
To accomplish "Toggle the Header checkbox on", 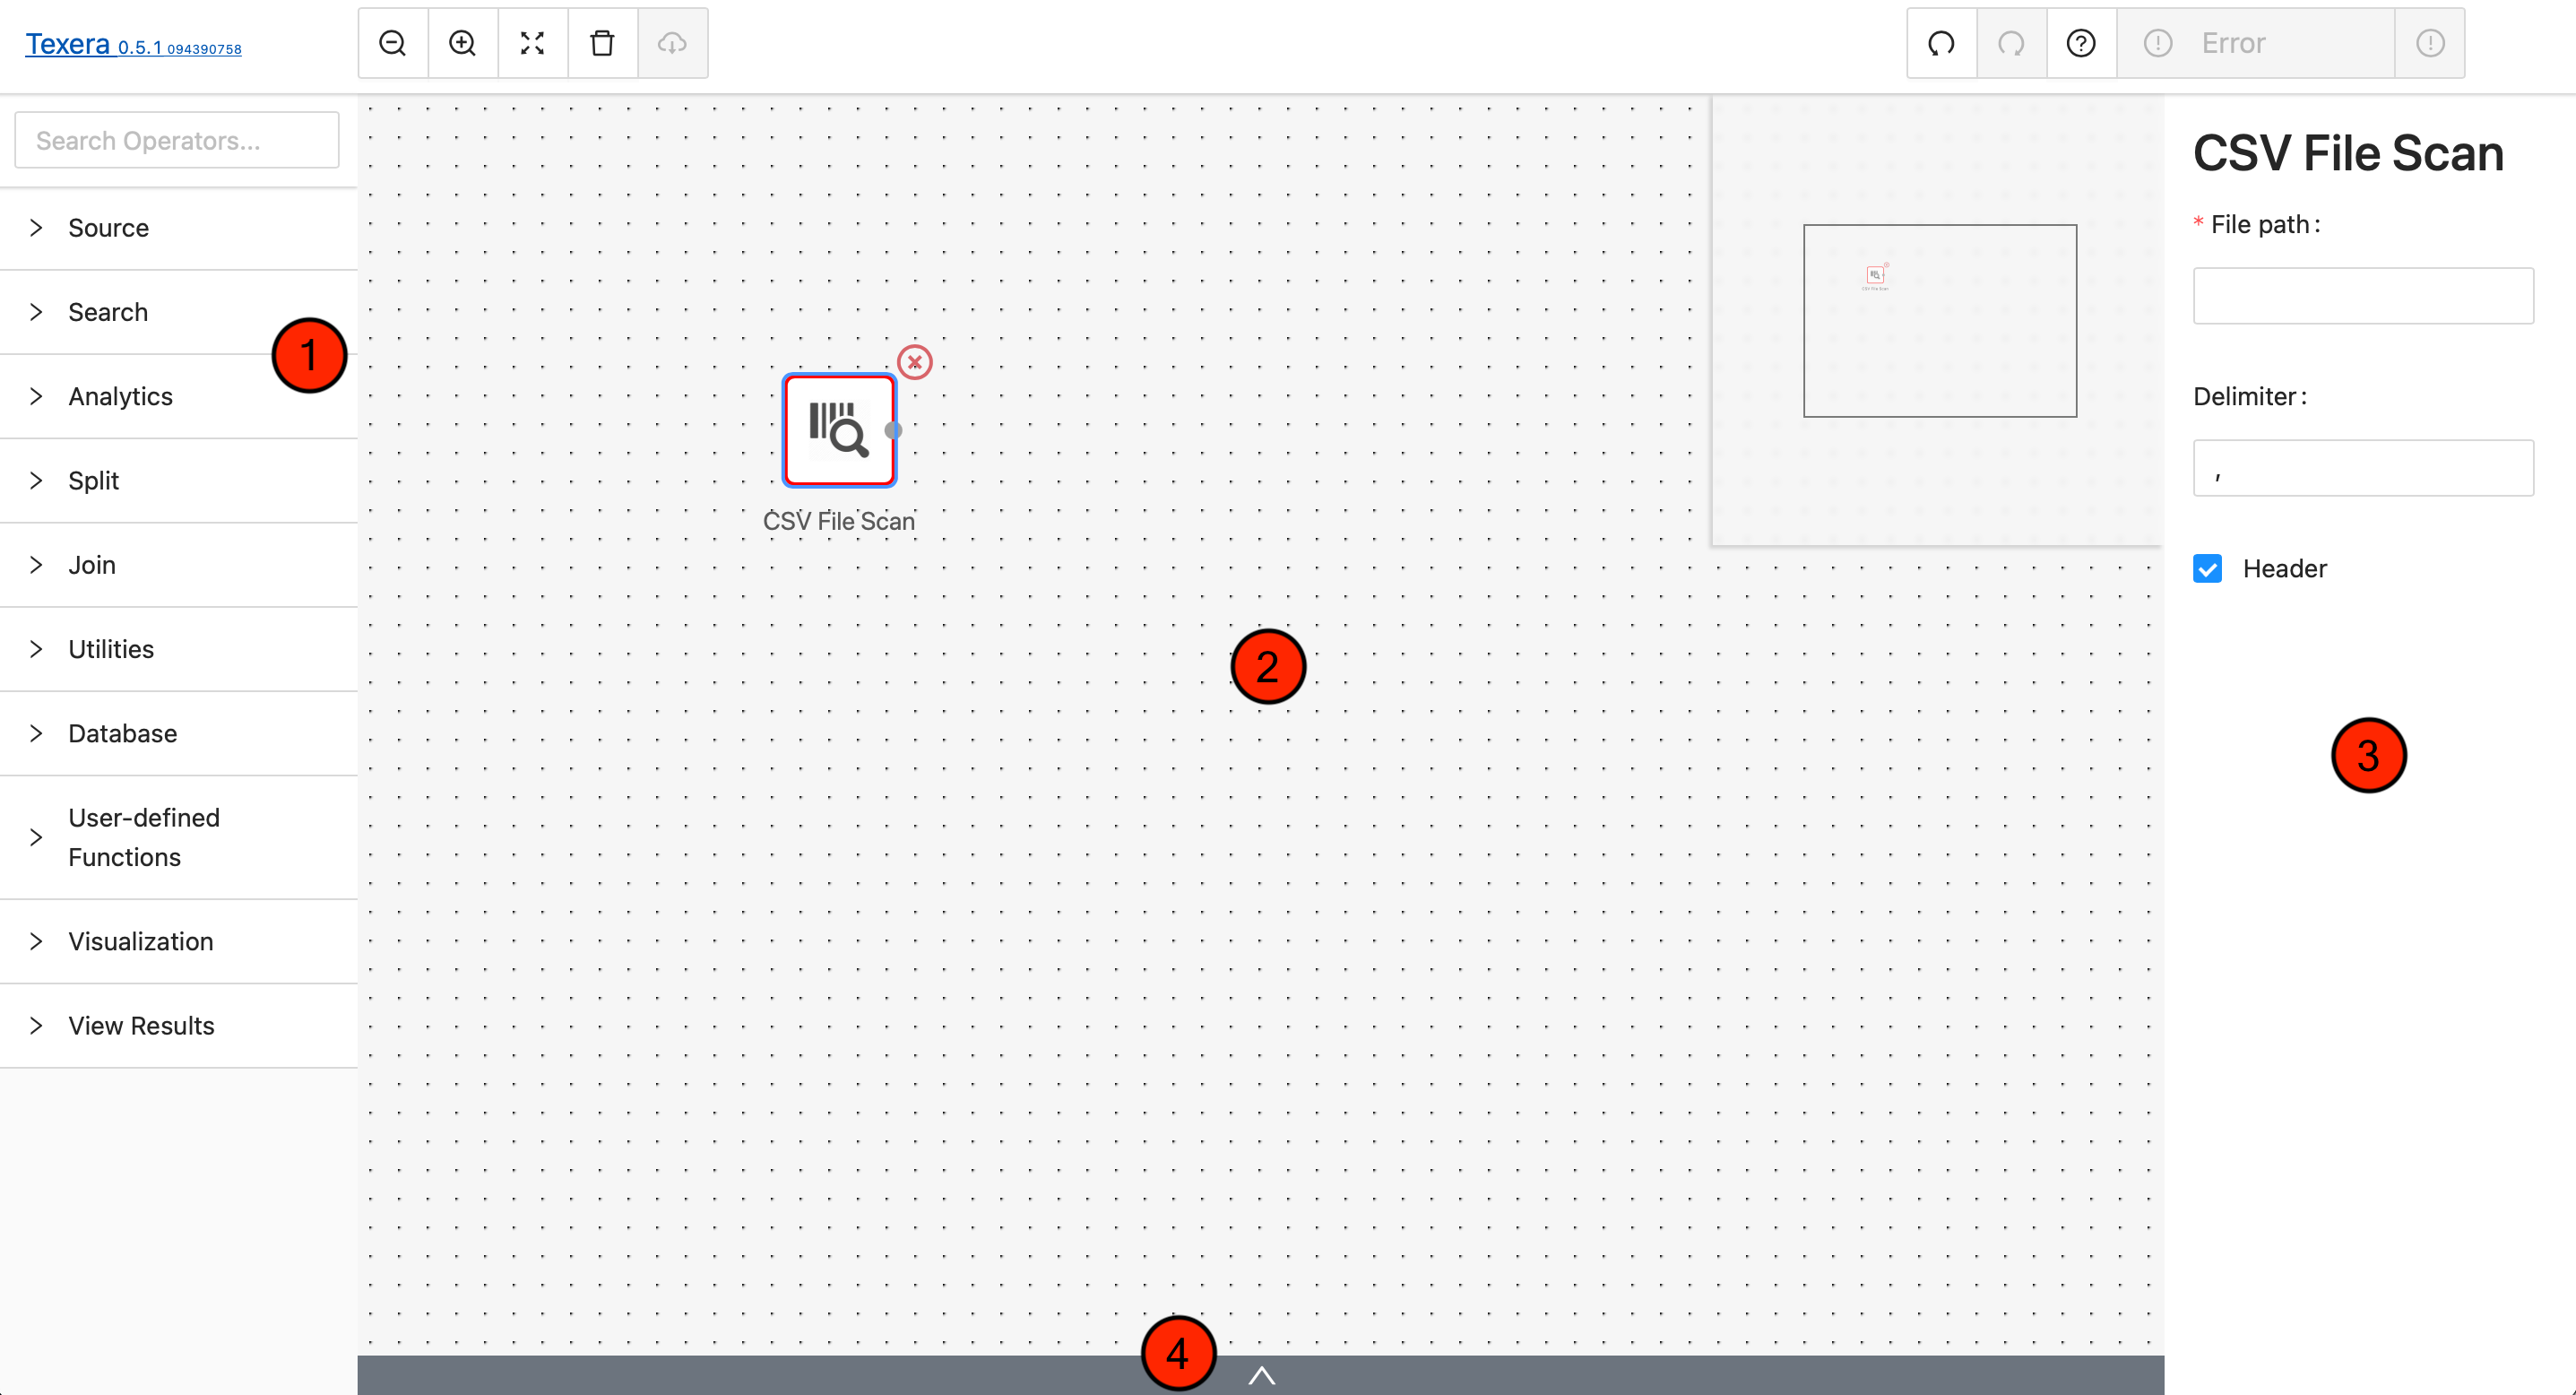I will pos(2210,567).
